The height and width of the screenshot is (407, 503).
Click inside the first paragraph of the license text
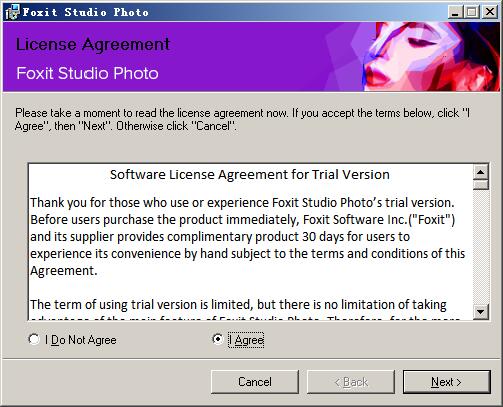click(247, 237)
